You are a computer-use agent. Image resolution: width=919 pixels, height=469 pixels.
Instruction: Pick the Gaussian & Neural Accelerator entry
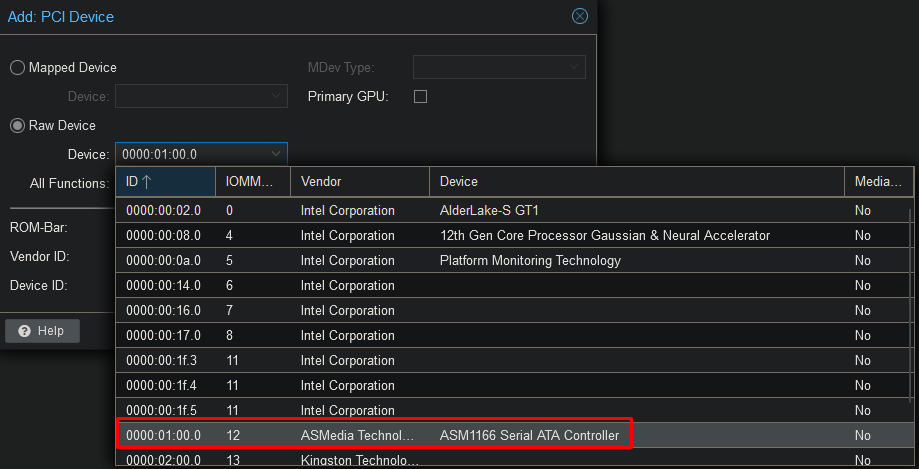tap(604, 236)
